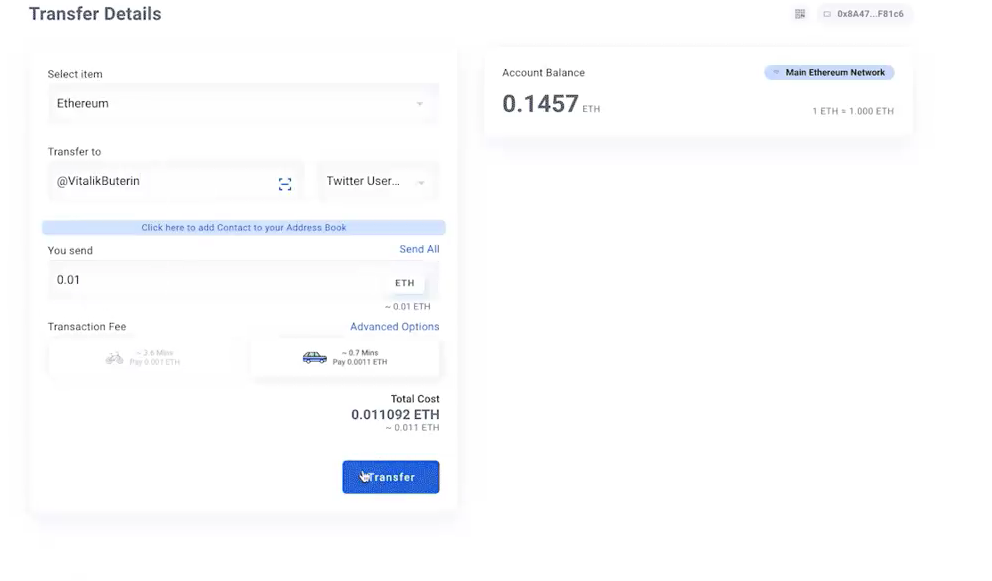Screen dimensions: 992x581
Task: Click the blue Transfer button
Action: pyautogui.click(x=391, y=477)
